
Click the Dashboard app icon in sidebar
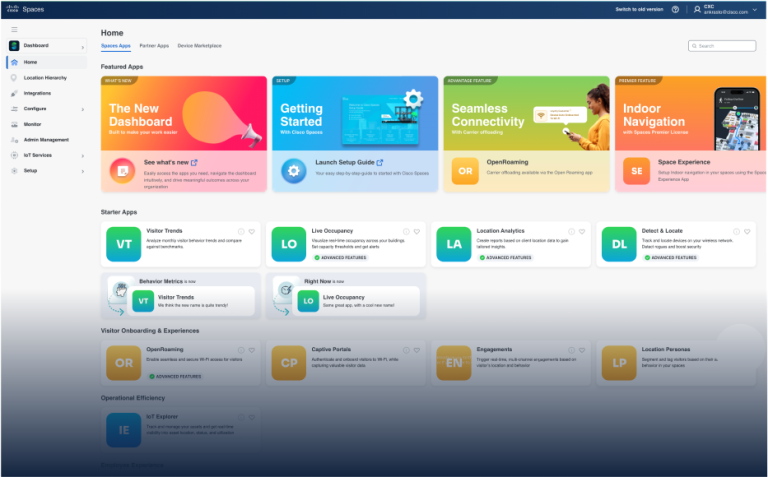(14, 46)
